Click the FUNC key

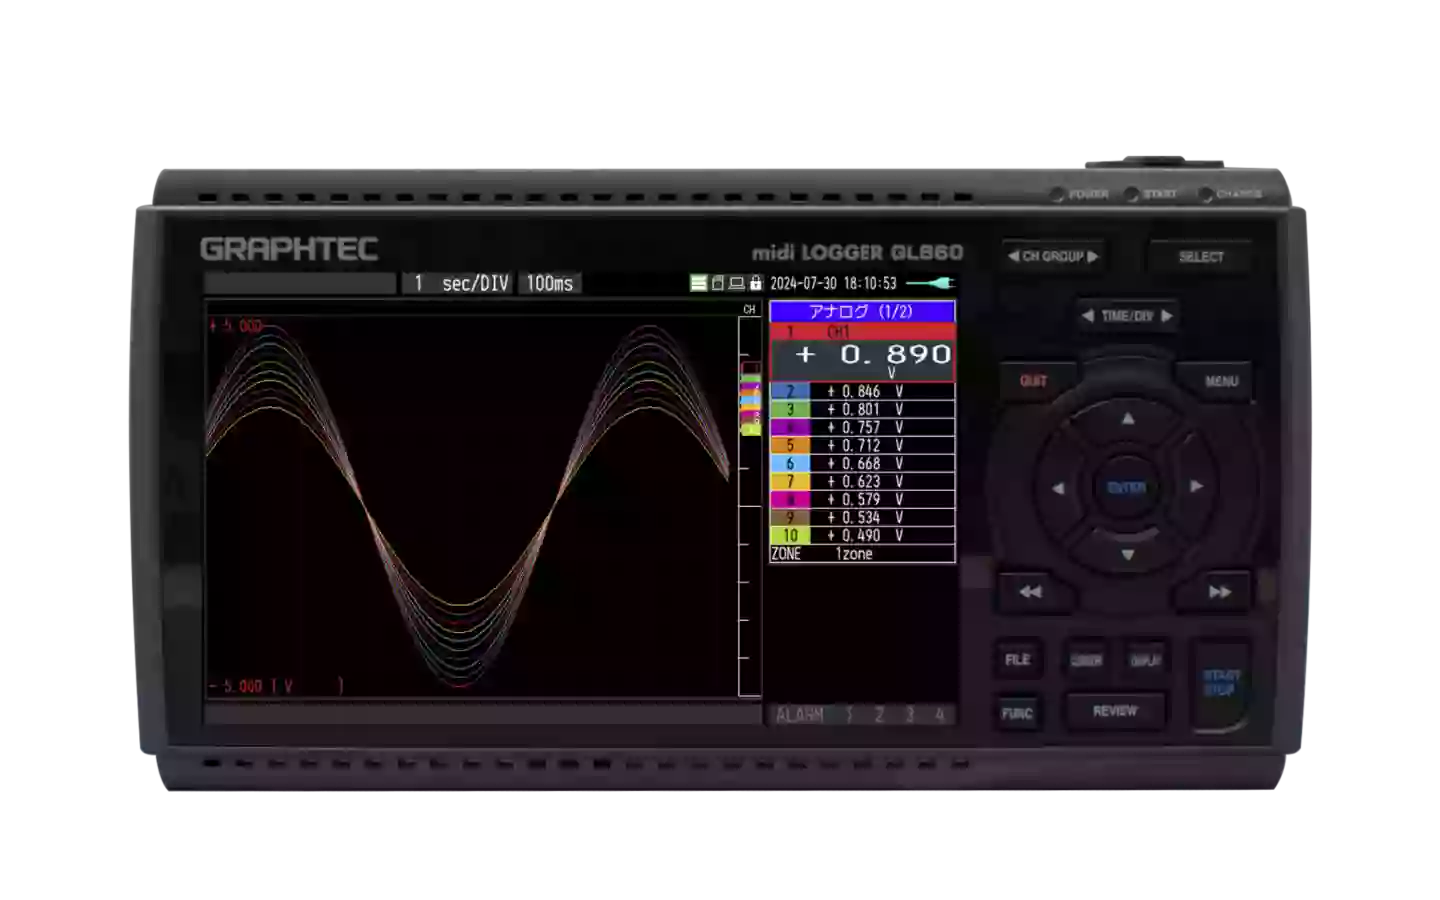coord(1017,713)
